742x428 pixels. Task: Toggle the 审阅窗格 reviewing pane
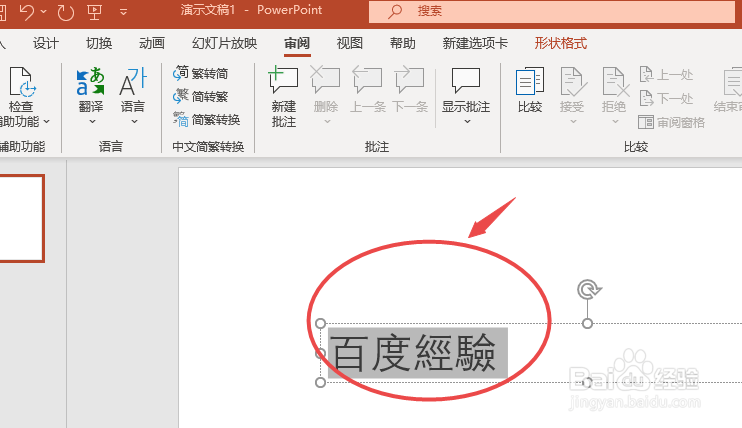[671, 123]
